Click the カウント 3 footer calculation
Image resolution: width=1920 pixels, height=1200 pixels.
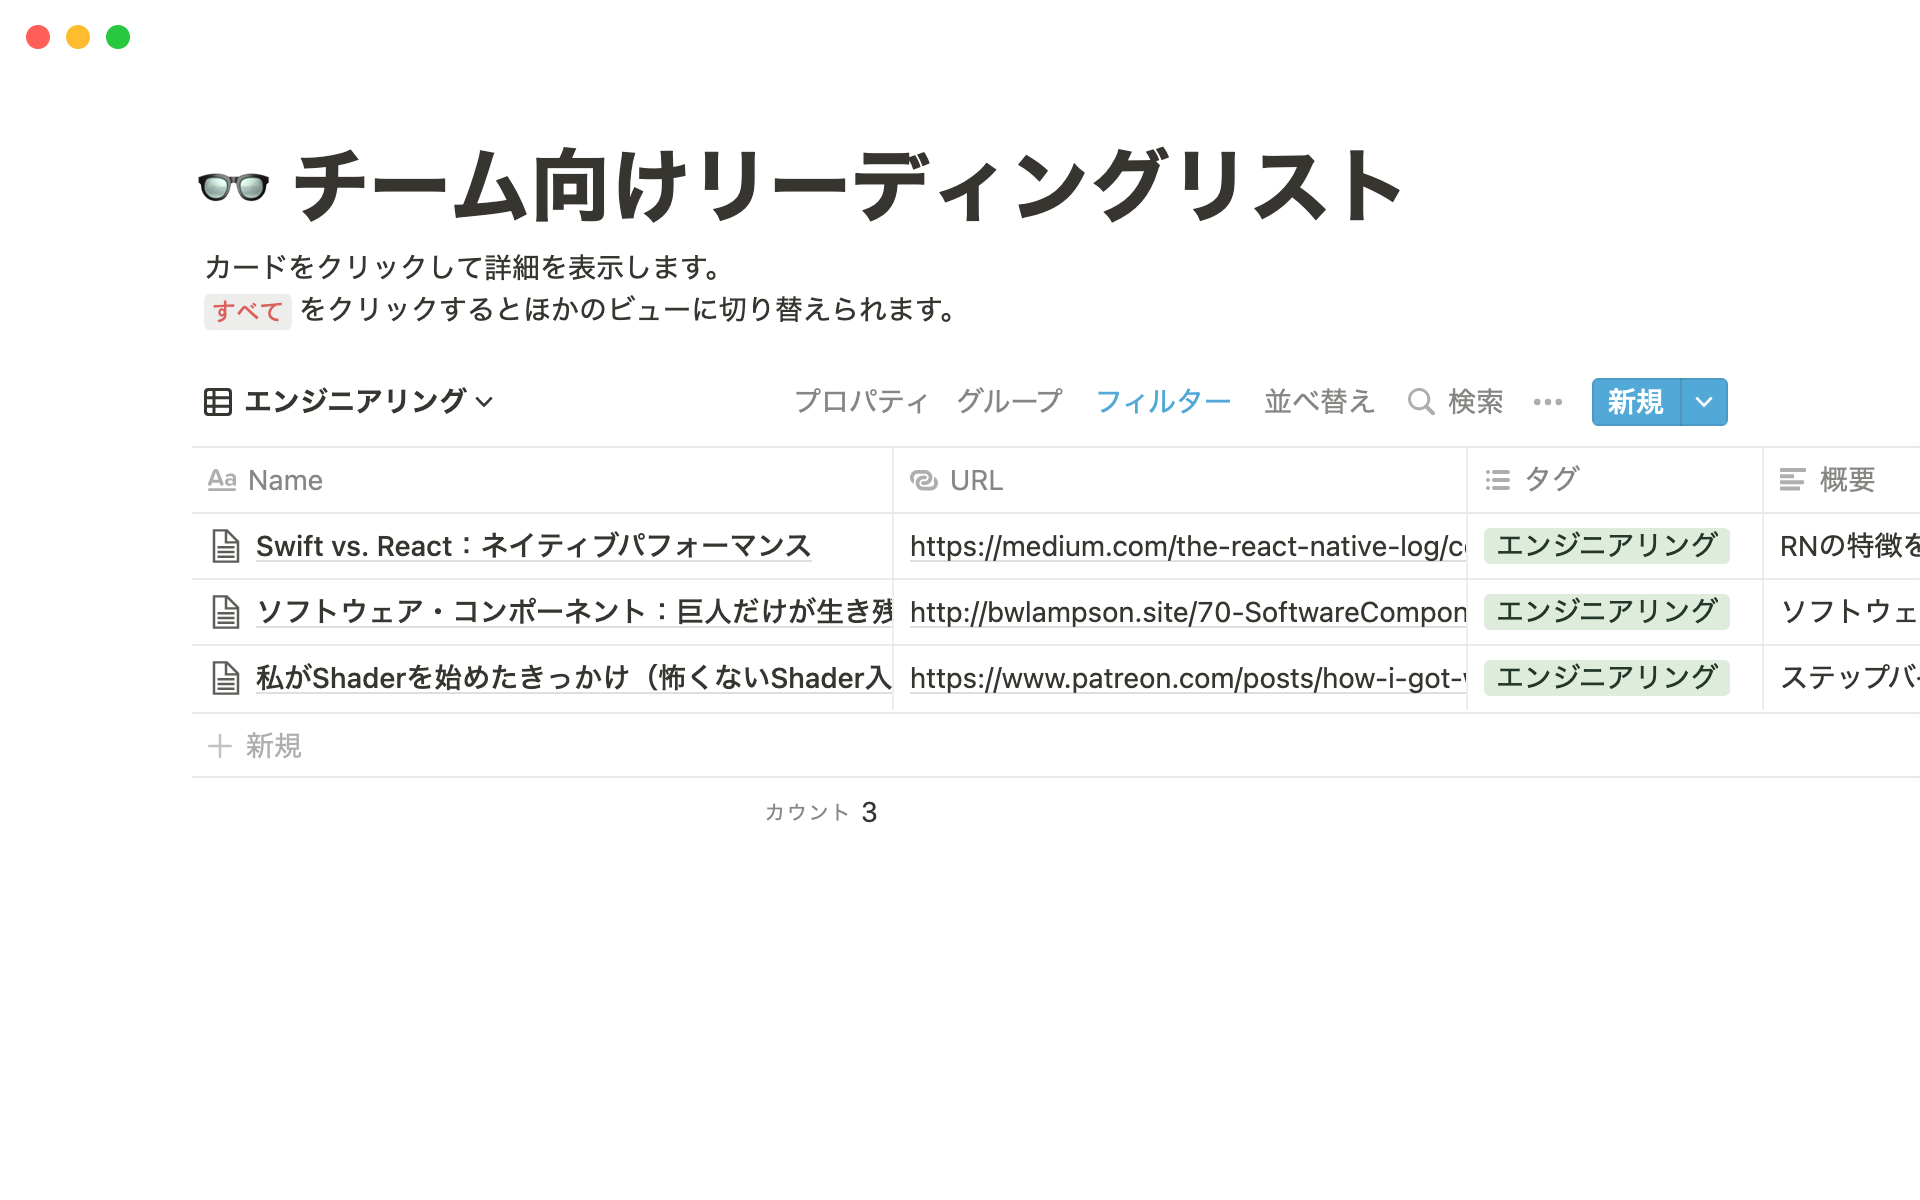(821, 812)
